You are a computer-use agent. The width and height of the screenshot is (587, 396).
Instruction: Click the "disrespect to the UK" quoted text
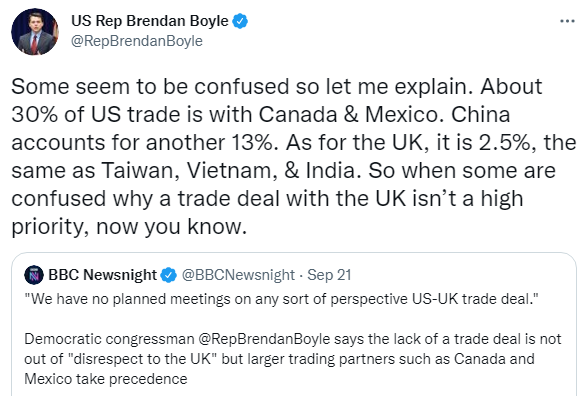(x=145, y=359)
